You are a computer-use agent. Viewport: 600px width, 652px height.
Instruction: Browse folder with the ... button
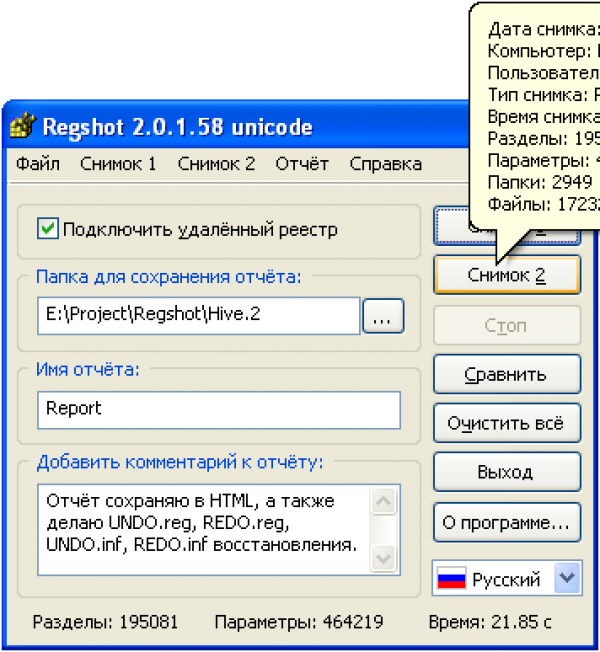click(383, 316)
